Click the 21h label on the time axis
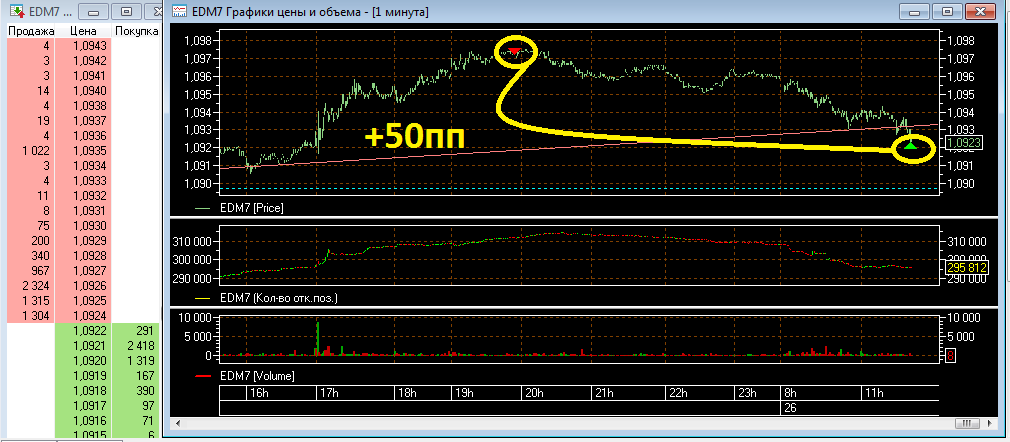Image resolution: width=1010 pixels, height=442 pixels. pos(605,393)
